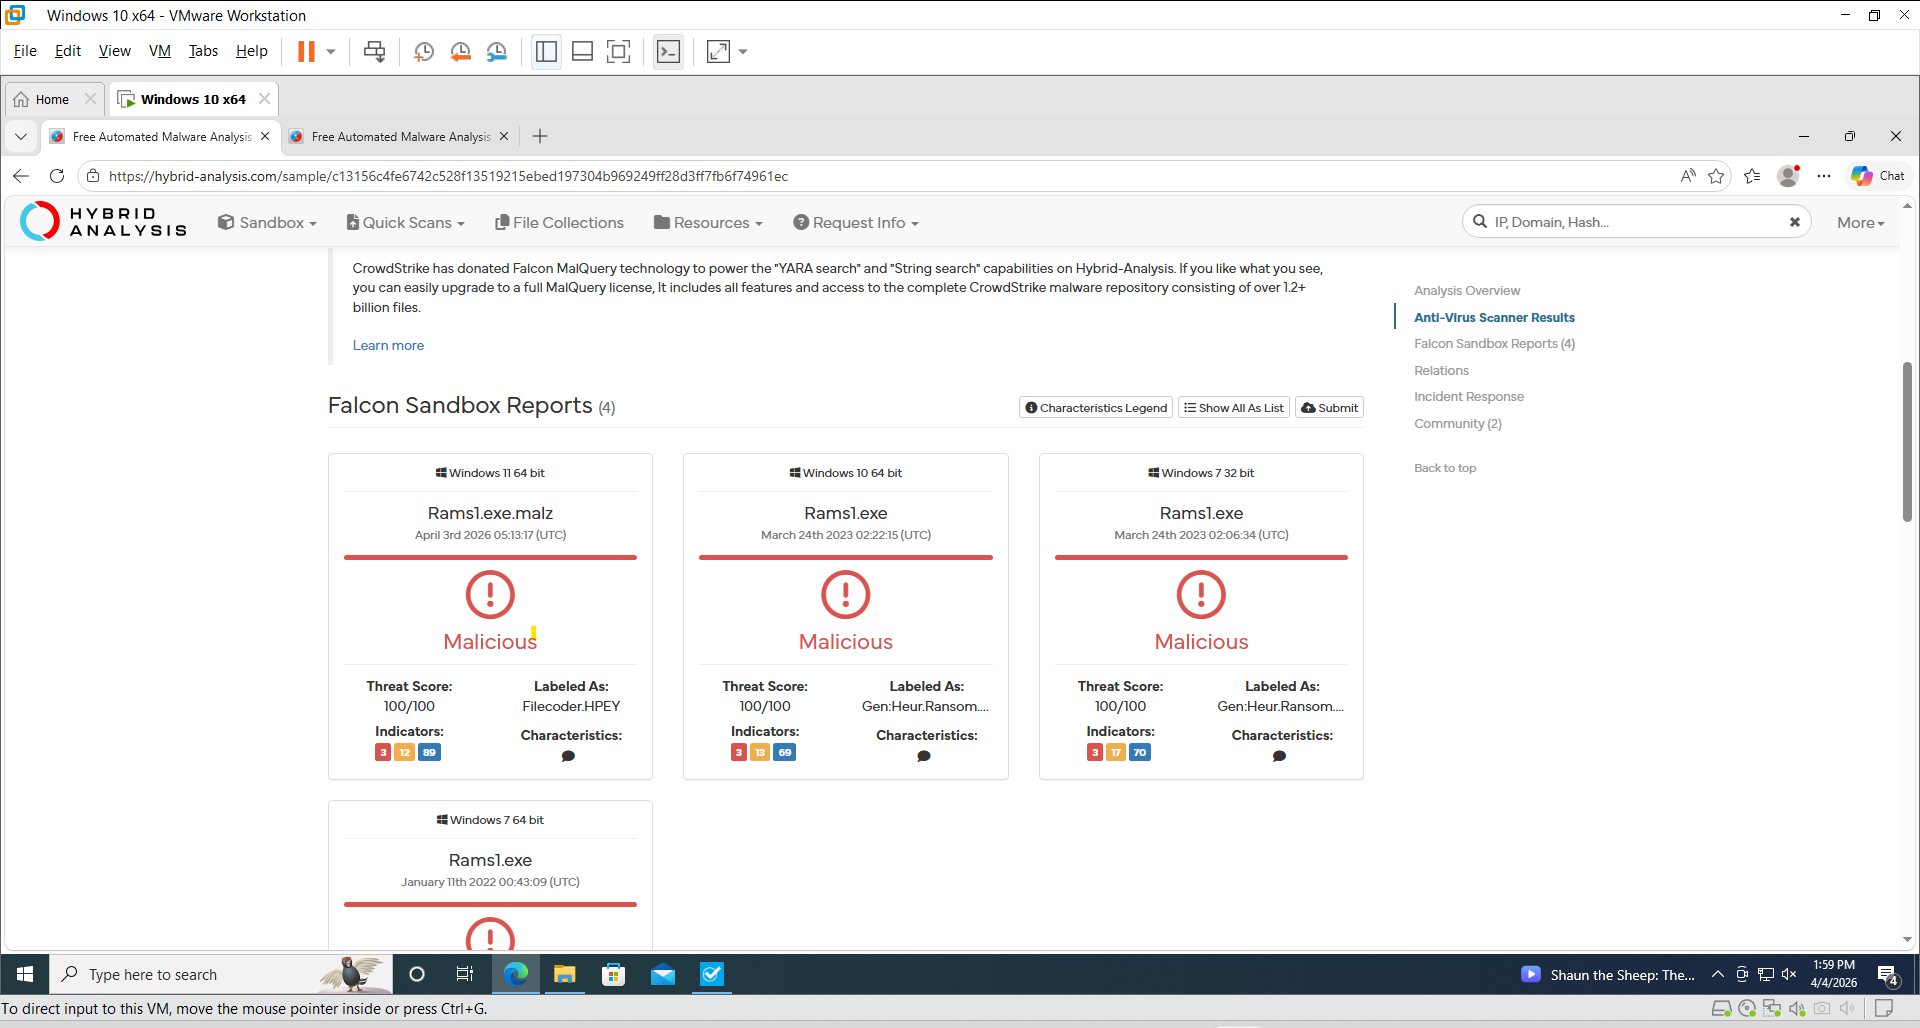Click the Back to top link

1445,468
